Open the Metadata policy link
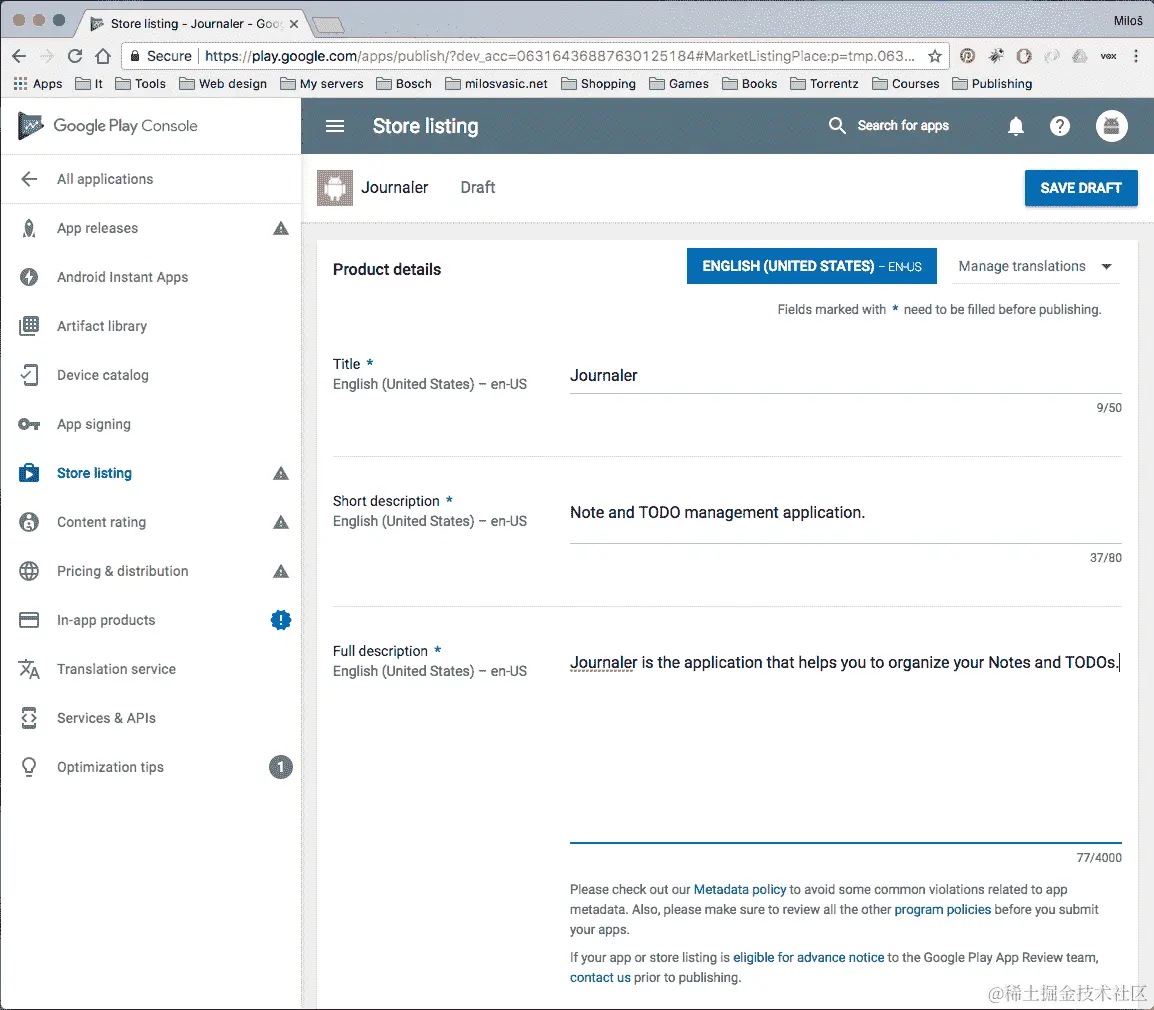The height and width of the screenshot is (1010, 1154). coord(740,889)
